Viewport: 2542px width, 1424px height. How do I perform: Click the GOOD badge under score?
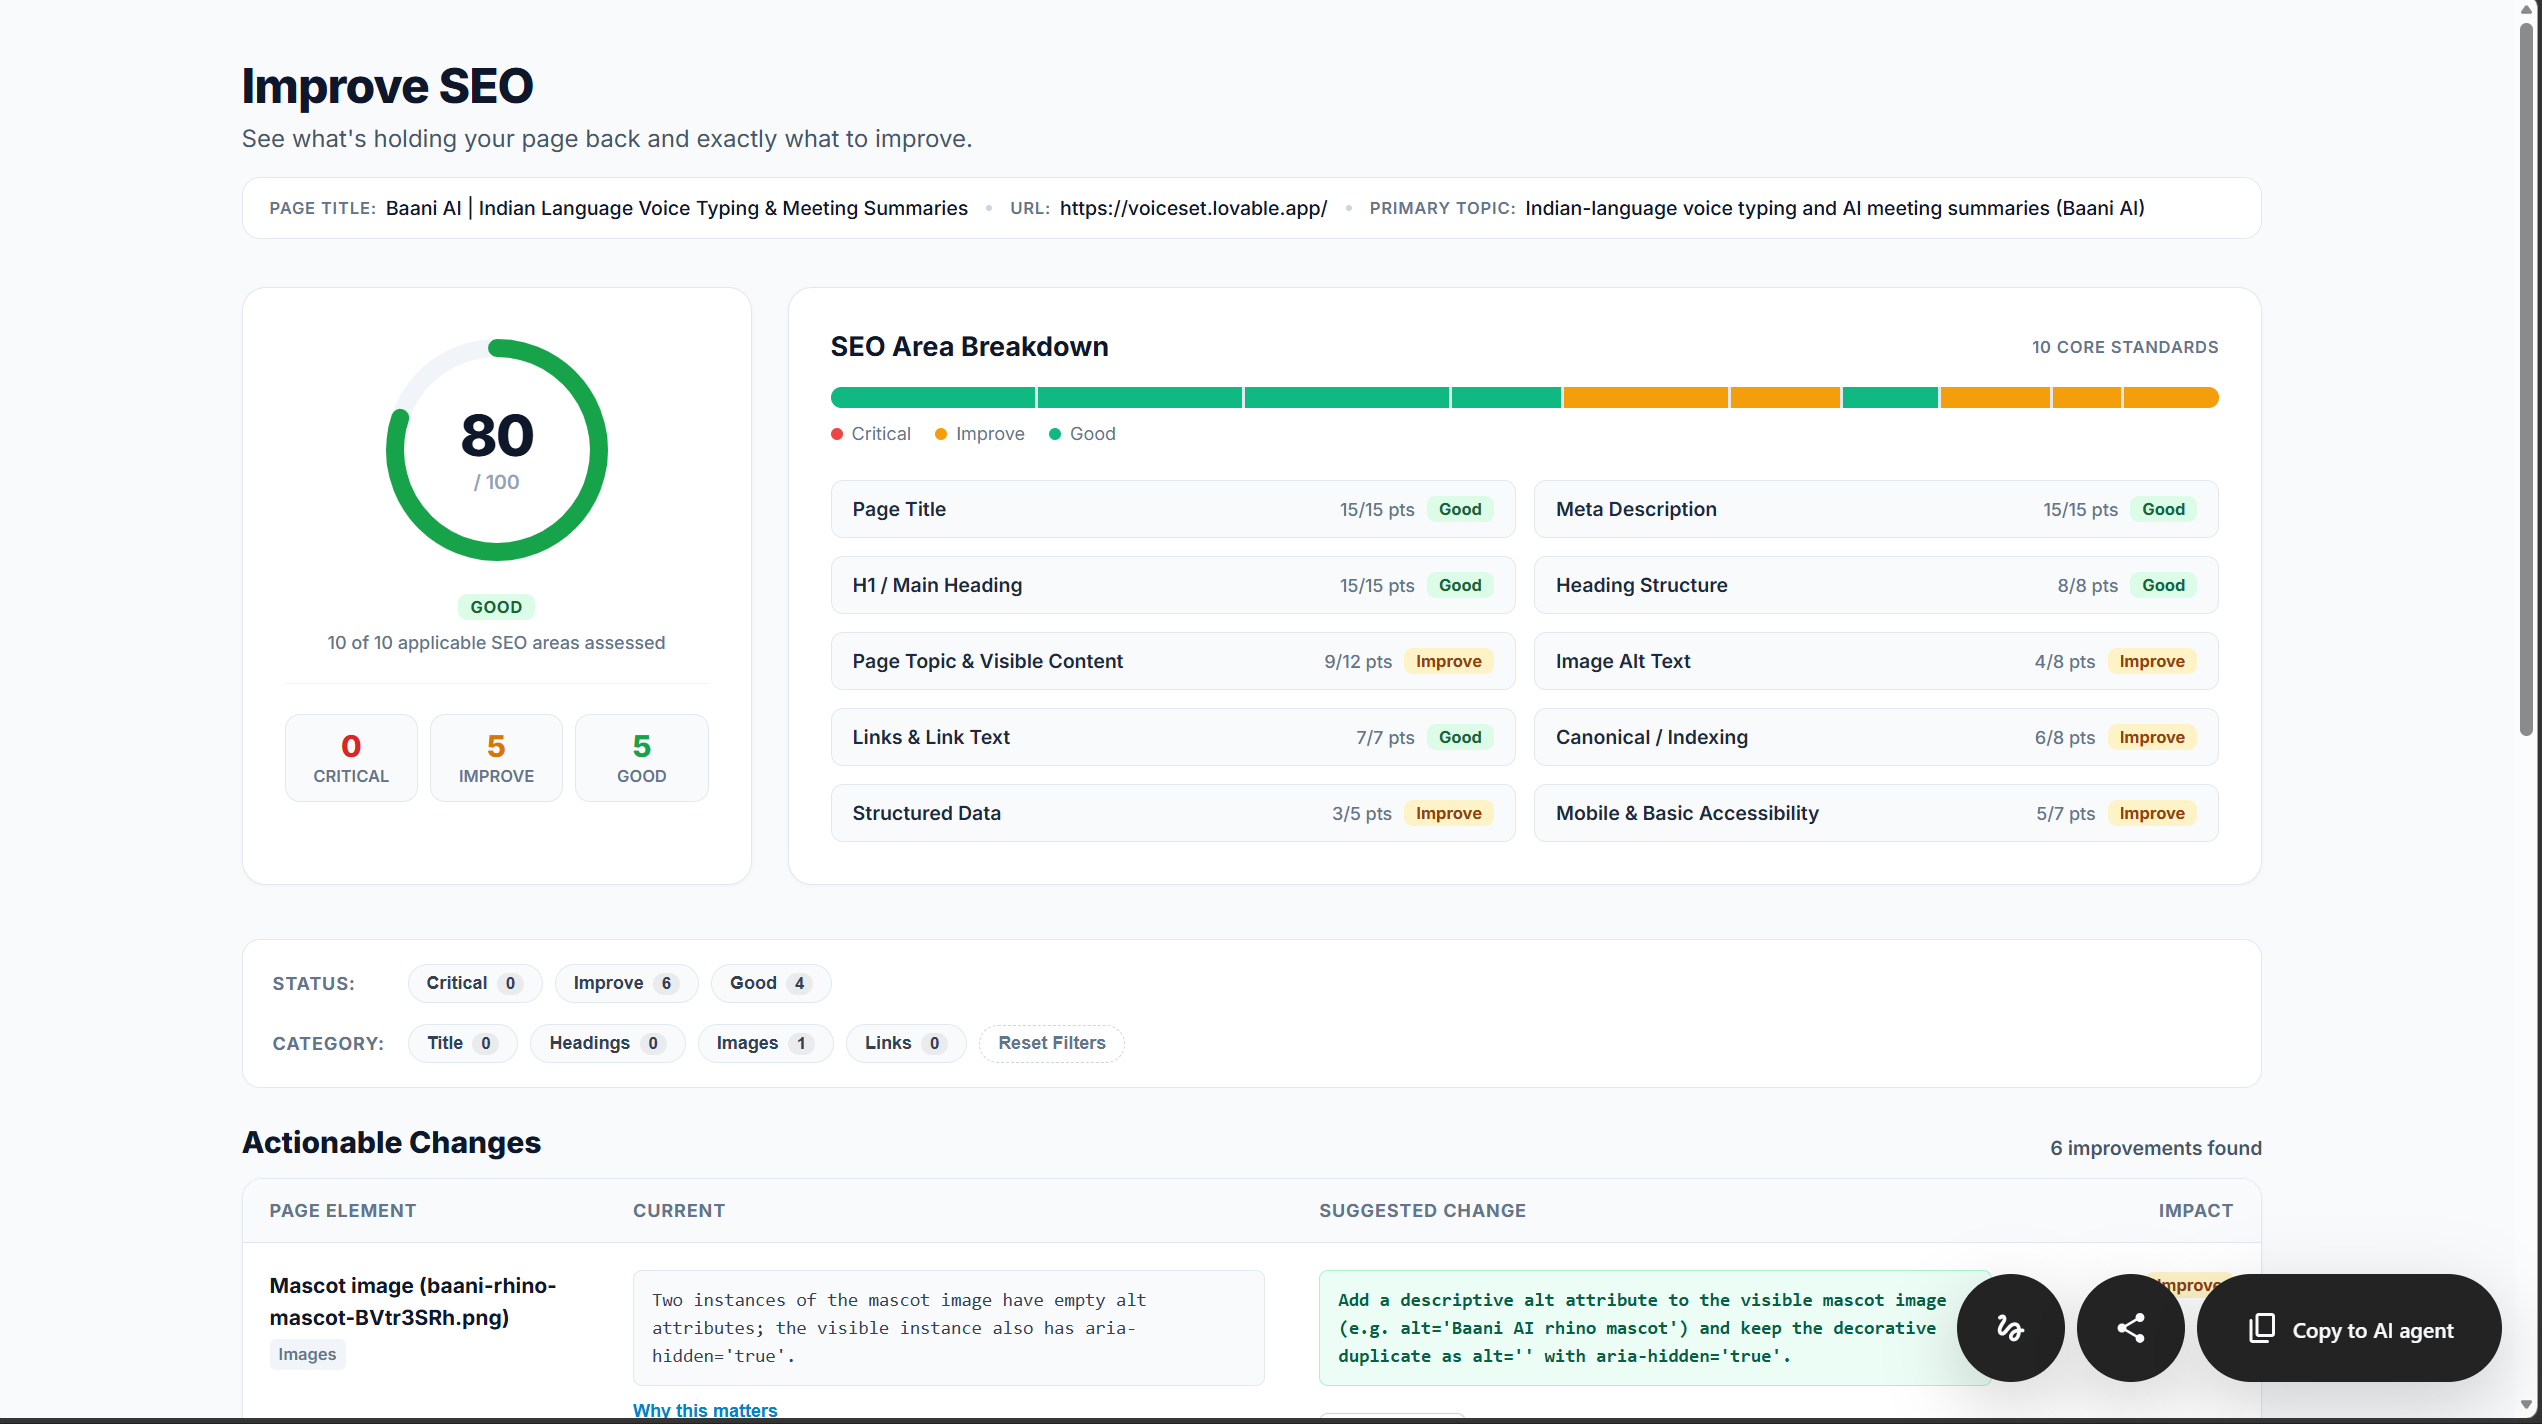[496, 607]
